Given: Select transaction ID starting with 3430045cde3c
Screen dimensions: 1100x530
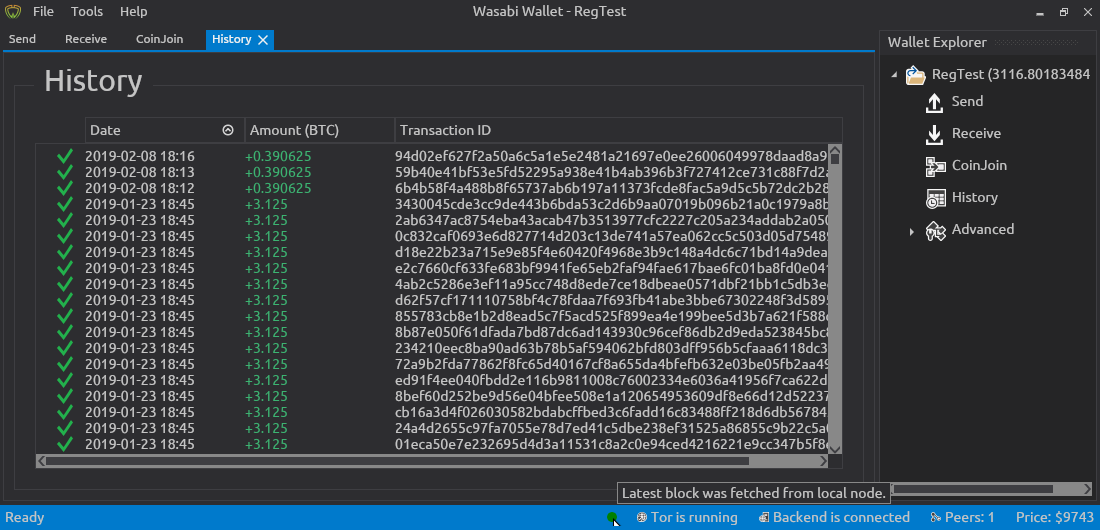Looking at the screenshot, I should [x=611, y=204].
